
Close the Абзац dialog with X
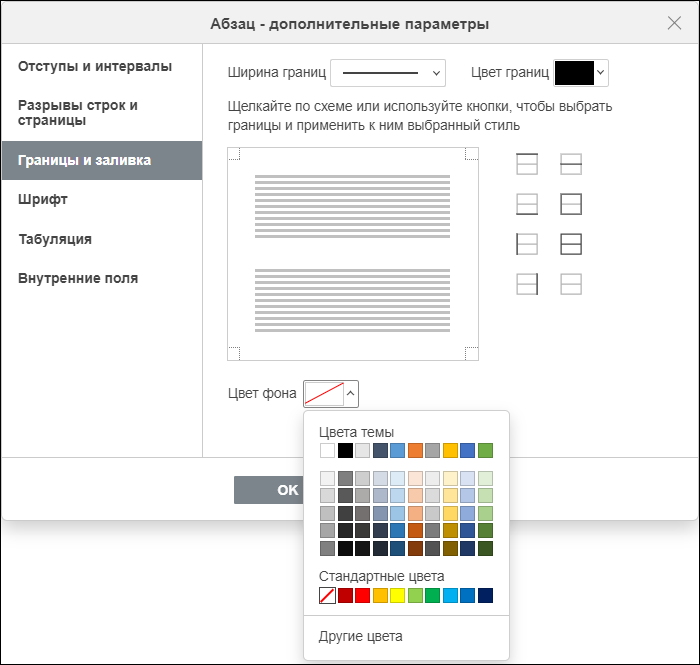[x=674, y=23]
